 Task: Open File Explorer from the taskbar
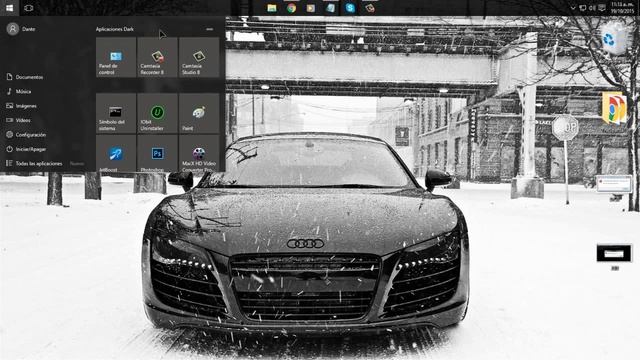pyautogui.click(x=271, y=8)
